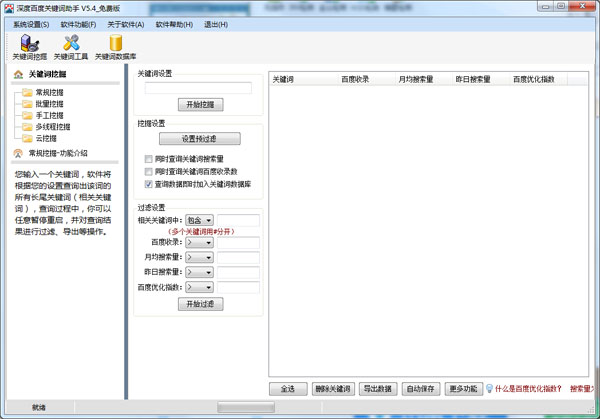Click the 搜索量 link at bottom right edge
Screen dimensions: 600x419
582,389
